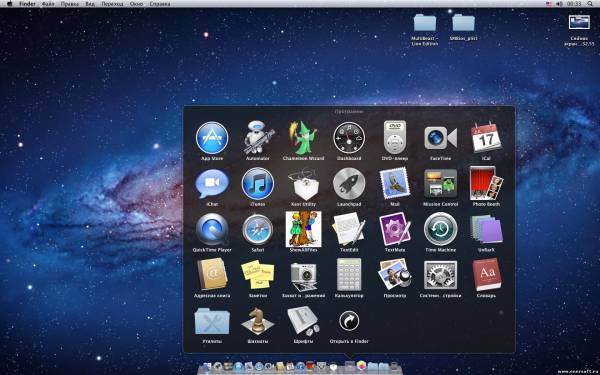Launch Шахматы chess icon
The width and height of the screenshot is (600, 375).
pos(258,321)
